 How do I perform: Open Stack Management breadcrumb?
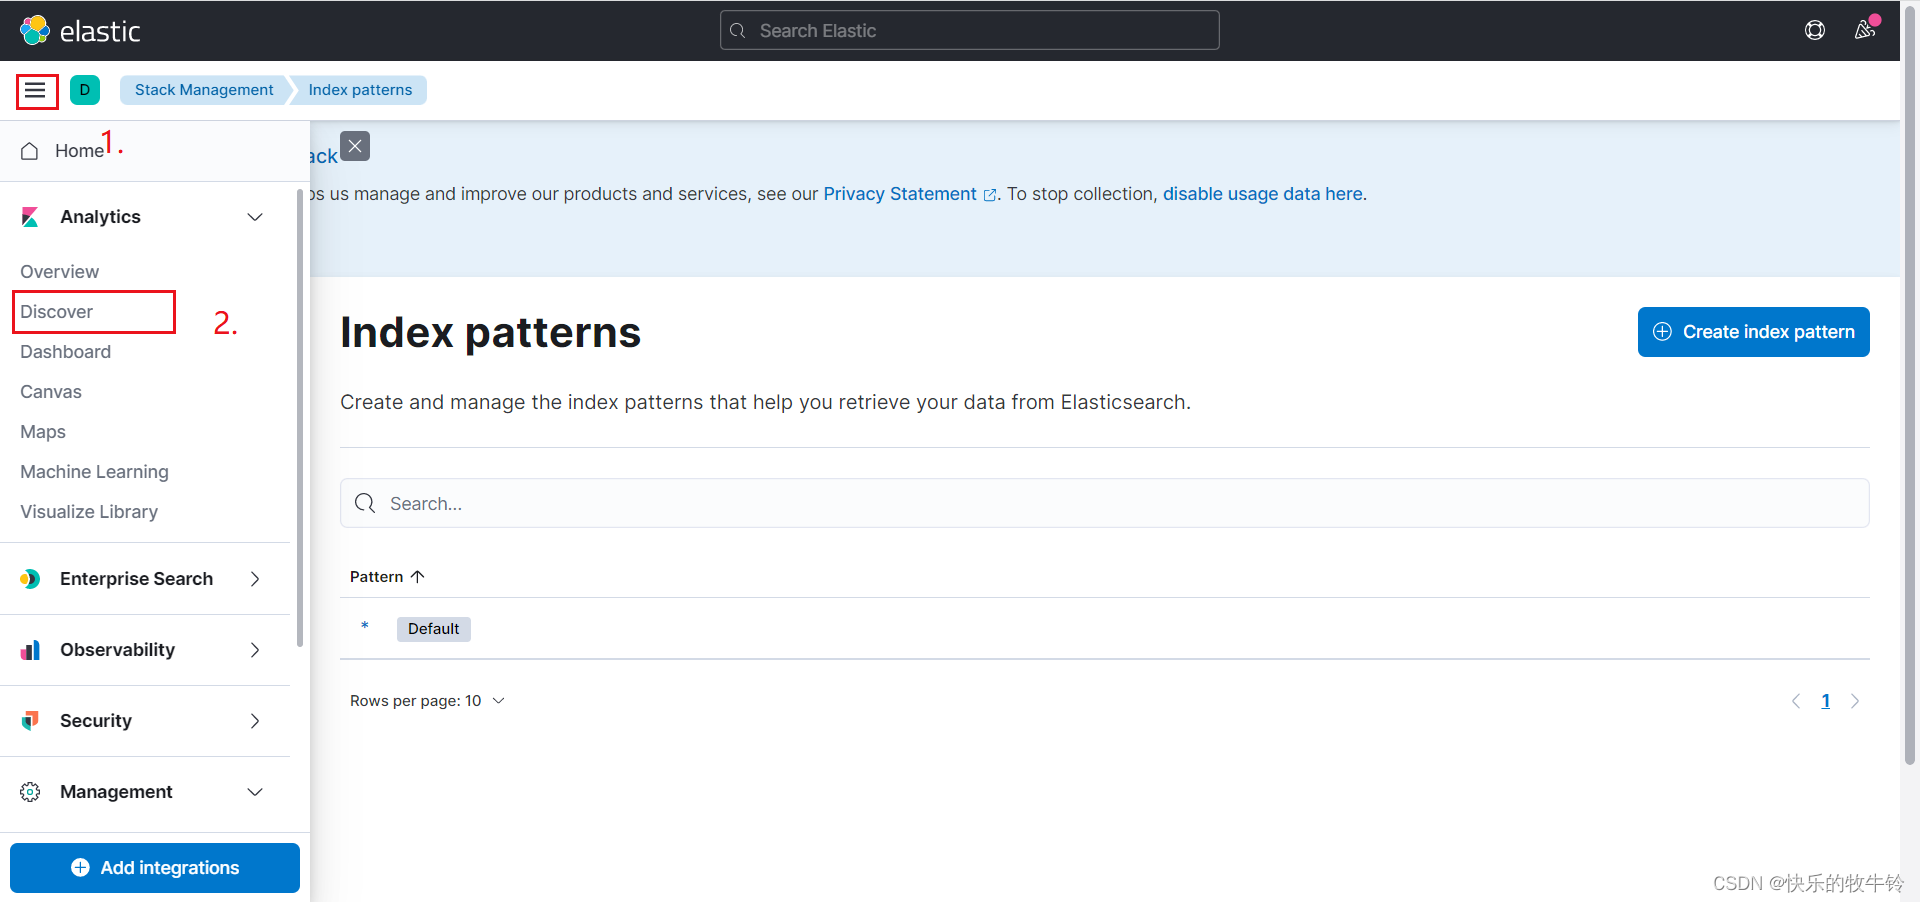click(x=203, y=90)
